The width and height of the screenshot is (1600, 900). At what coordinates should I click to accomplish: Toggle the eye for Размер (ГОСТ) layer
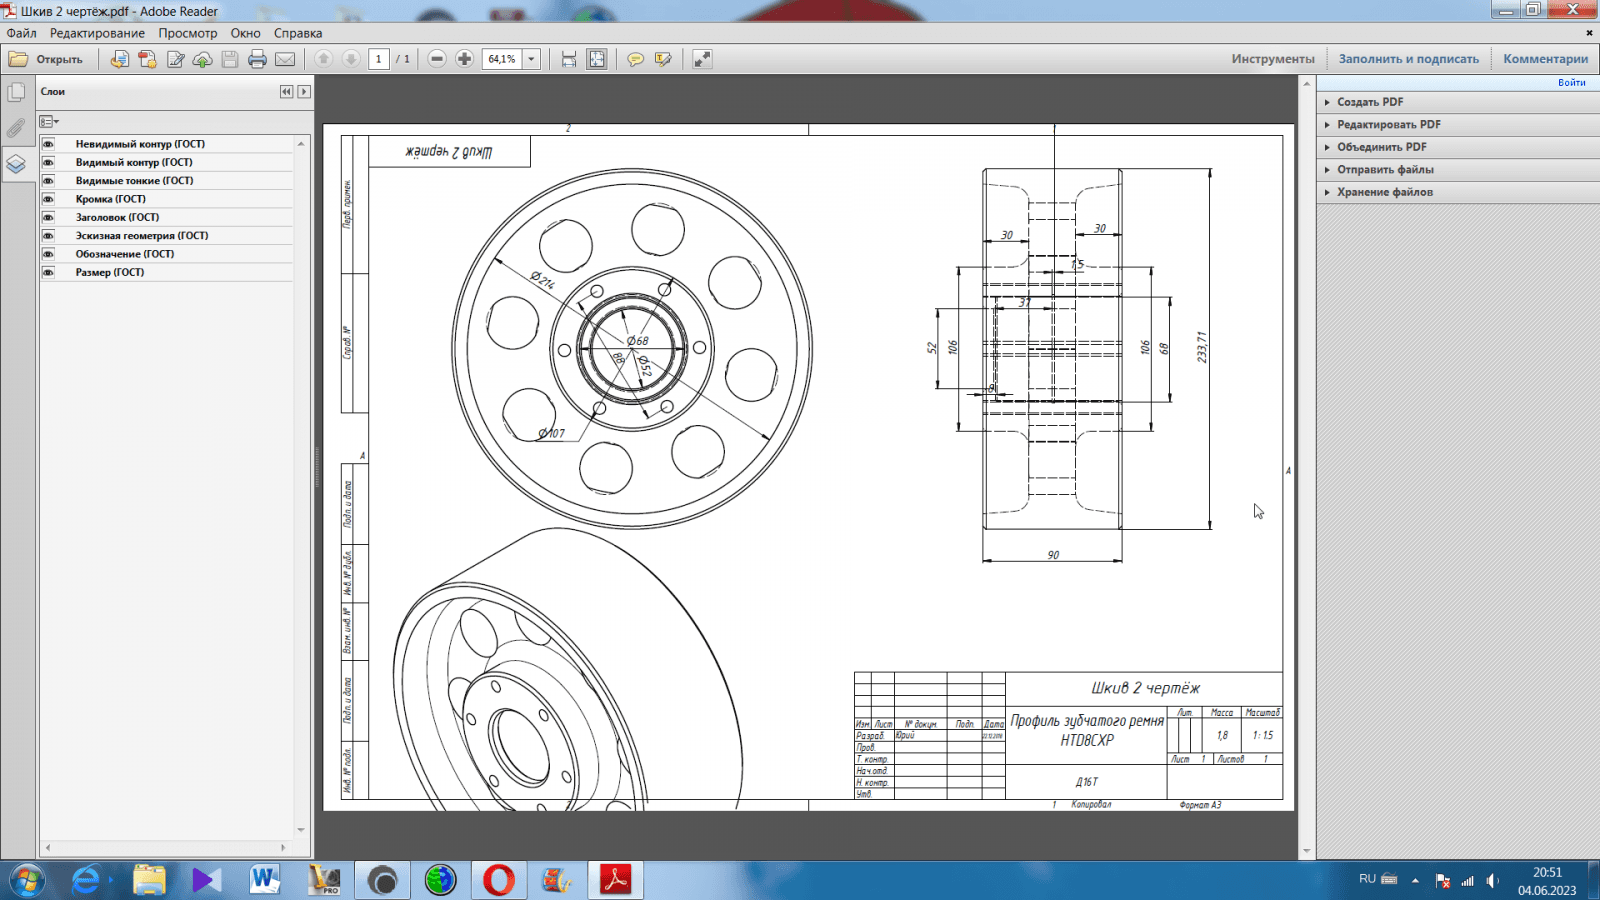[48, 272]
